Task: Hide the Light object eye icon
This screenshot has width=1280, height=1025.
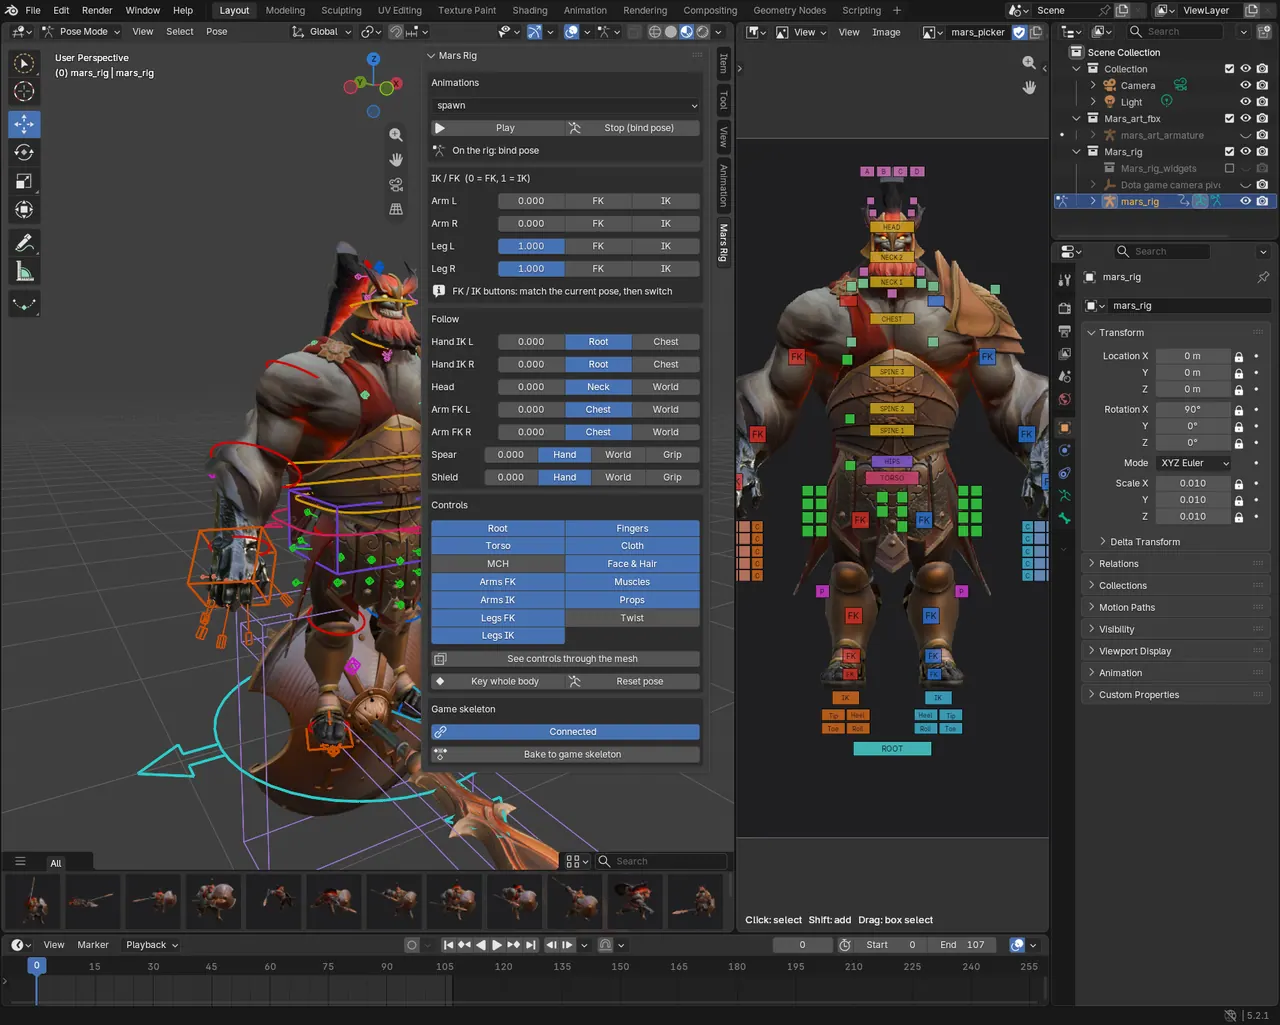Action: (1246, 102)
